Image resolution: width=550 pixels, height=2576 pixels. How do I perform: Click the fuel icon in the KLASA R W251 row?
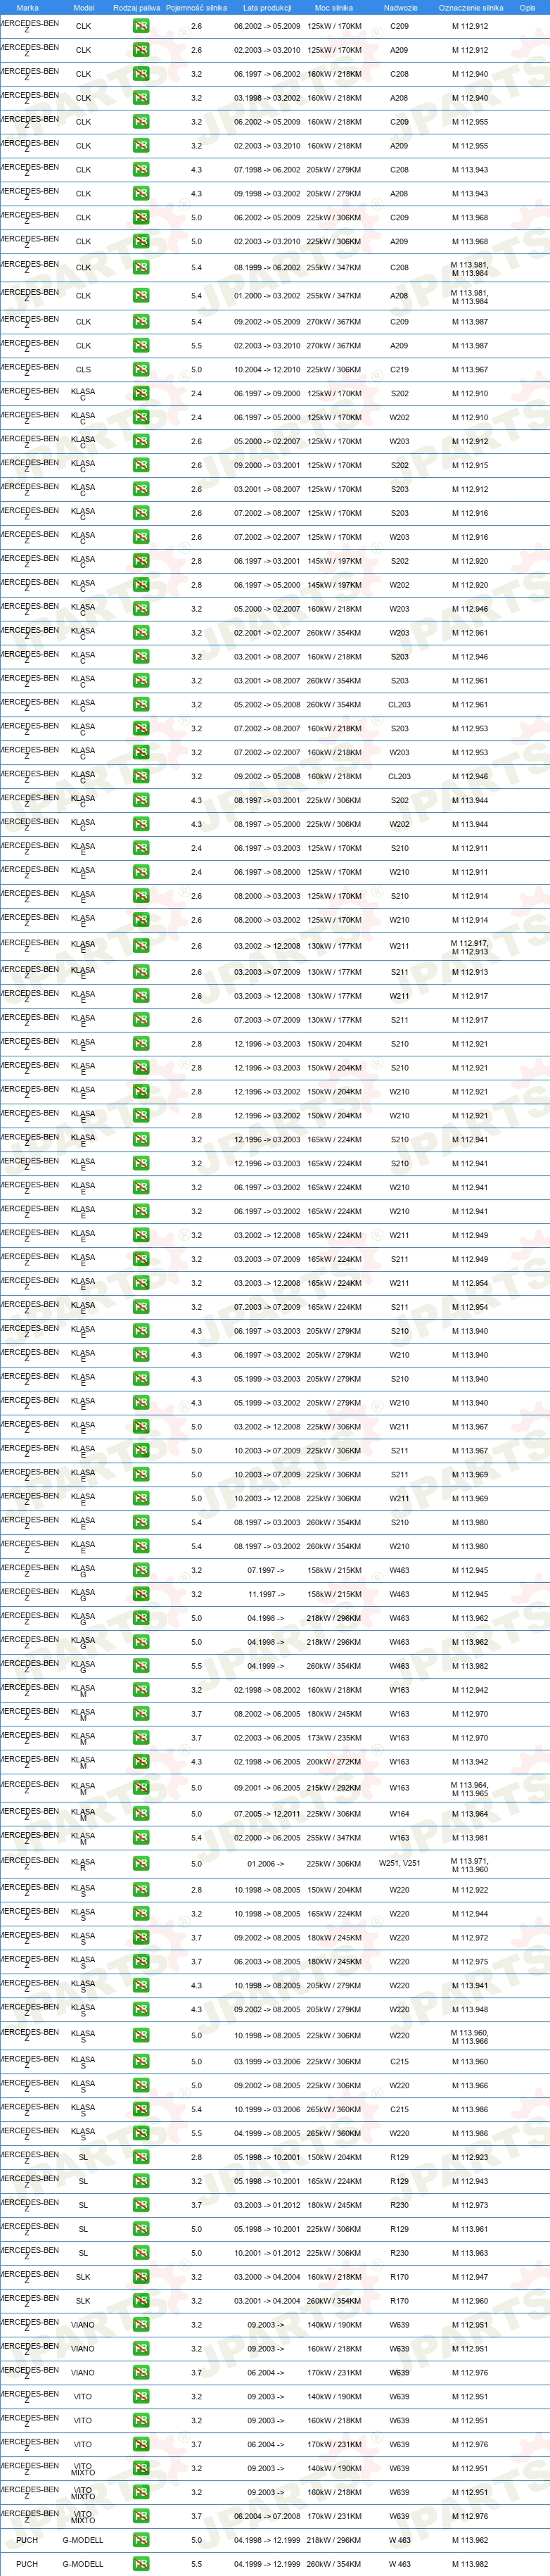(x=141, y=1865)
